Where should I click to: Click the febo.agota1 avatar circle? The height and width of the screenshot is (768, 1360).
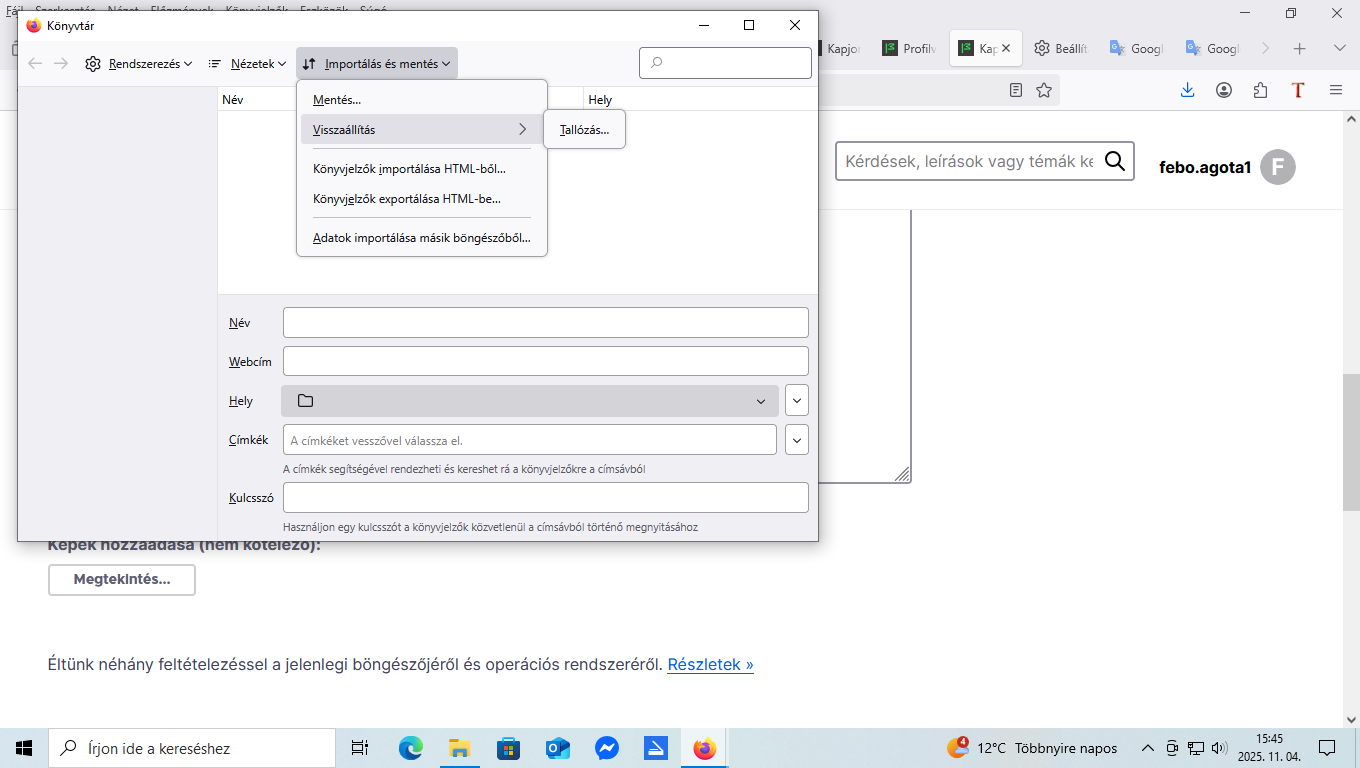pyautogui.click(x=1277, y=167)
